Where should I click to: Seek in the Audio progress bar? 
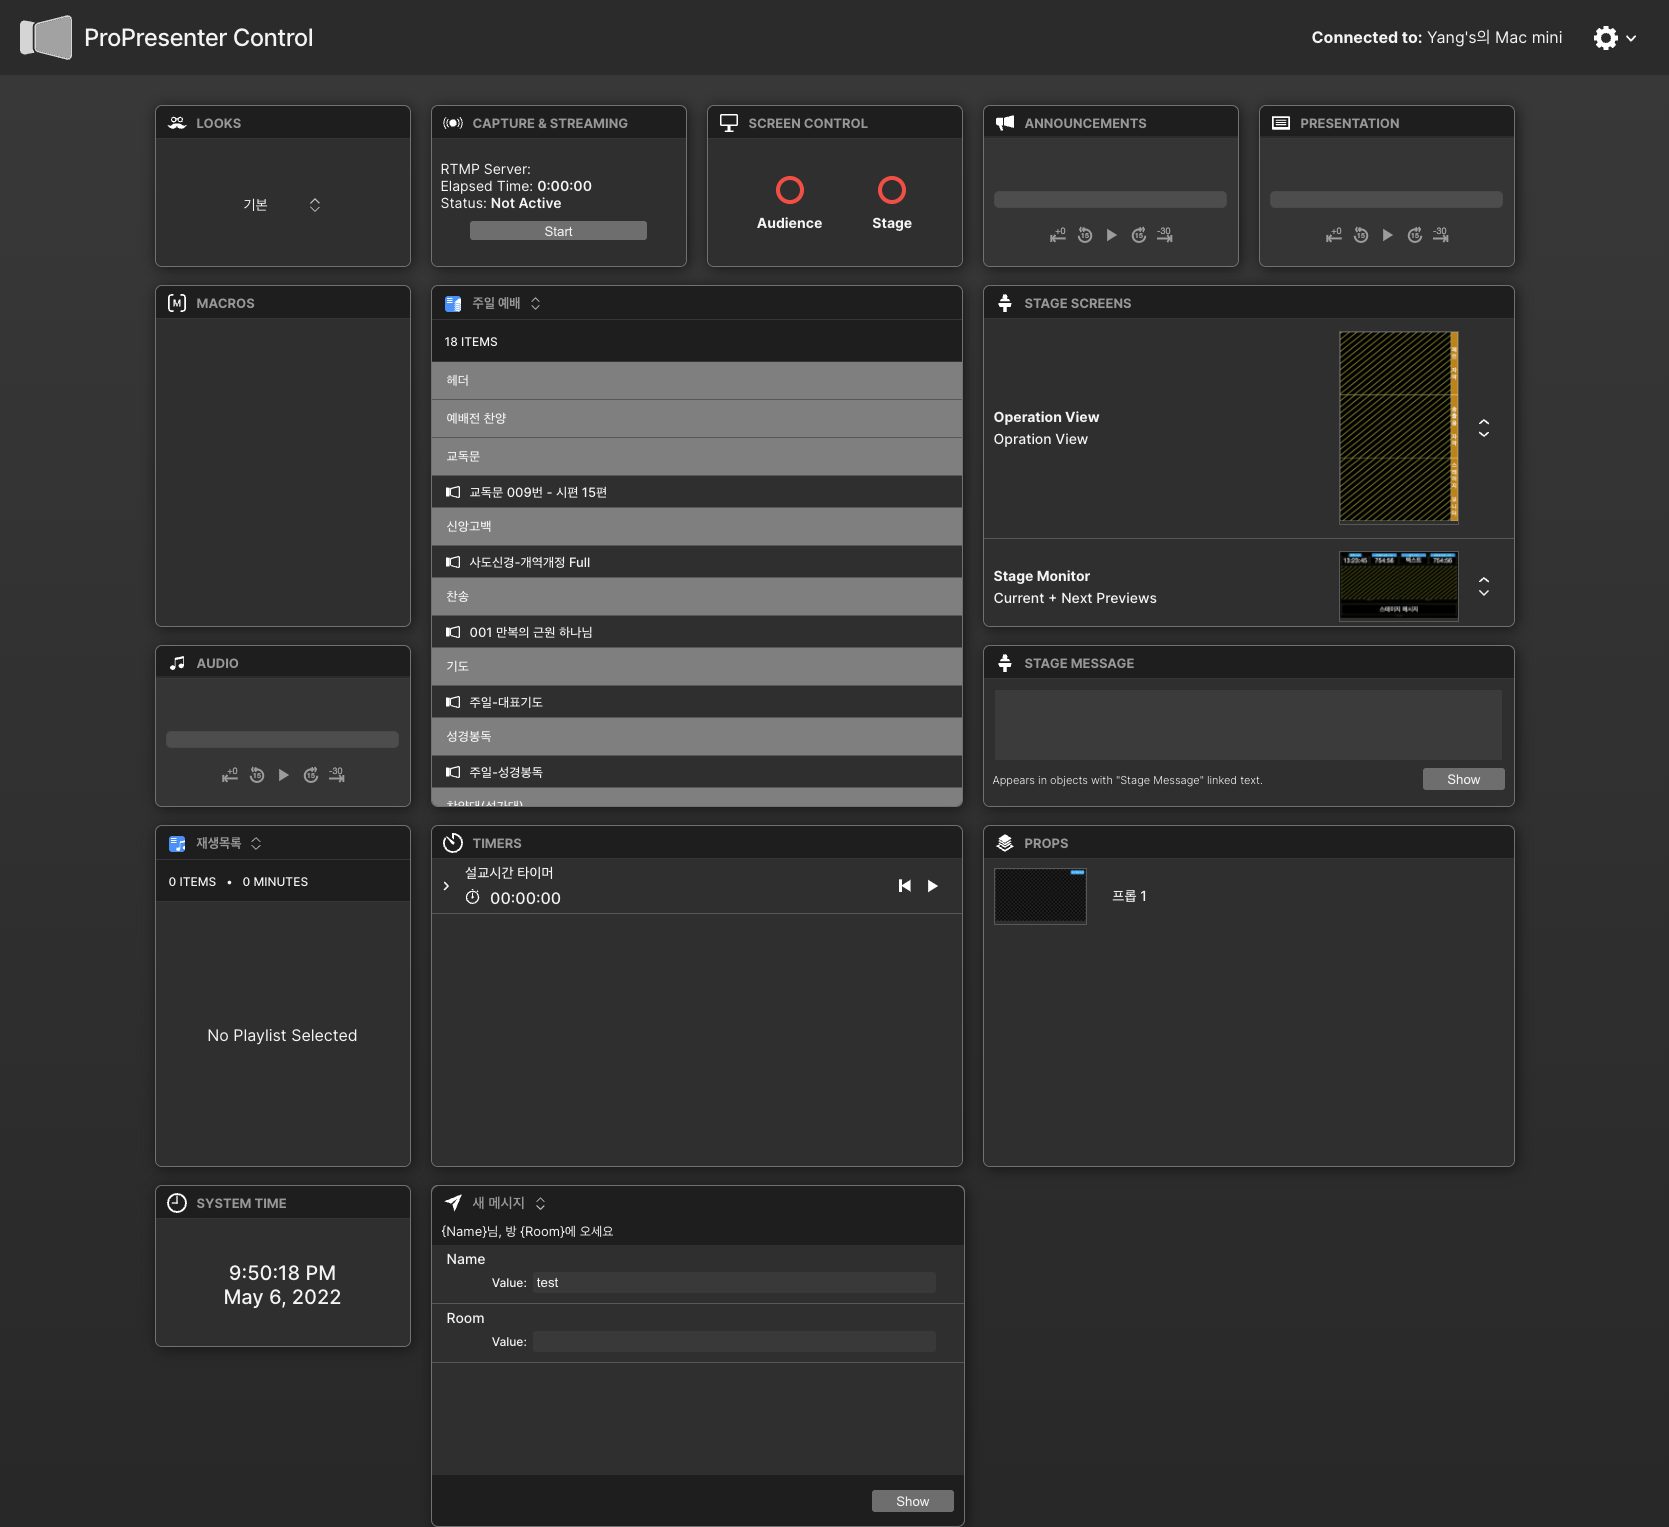click(x=282, y=739)
